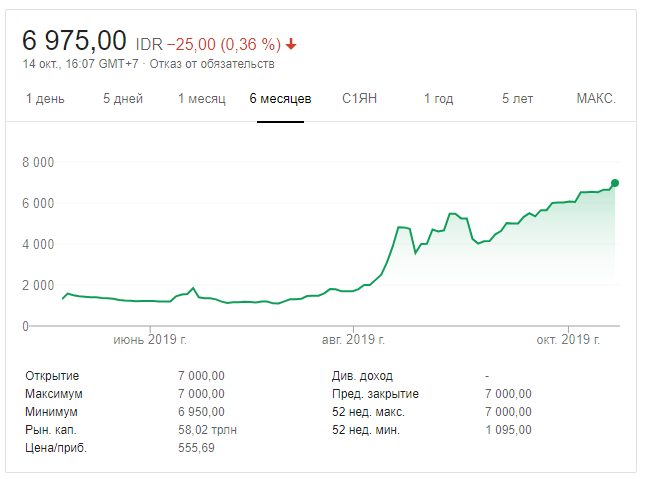Click the 6 975,00 current price
The image size is (646, 479).
tap(75, 41)
